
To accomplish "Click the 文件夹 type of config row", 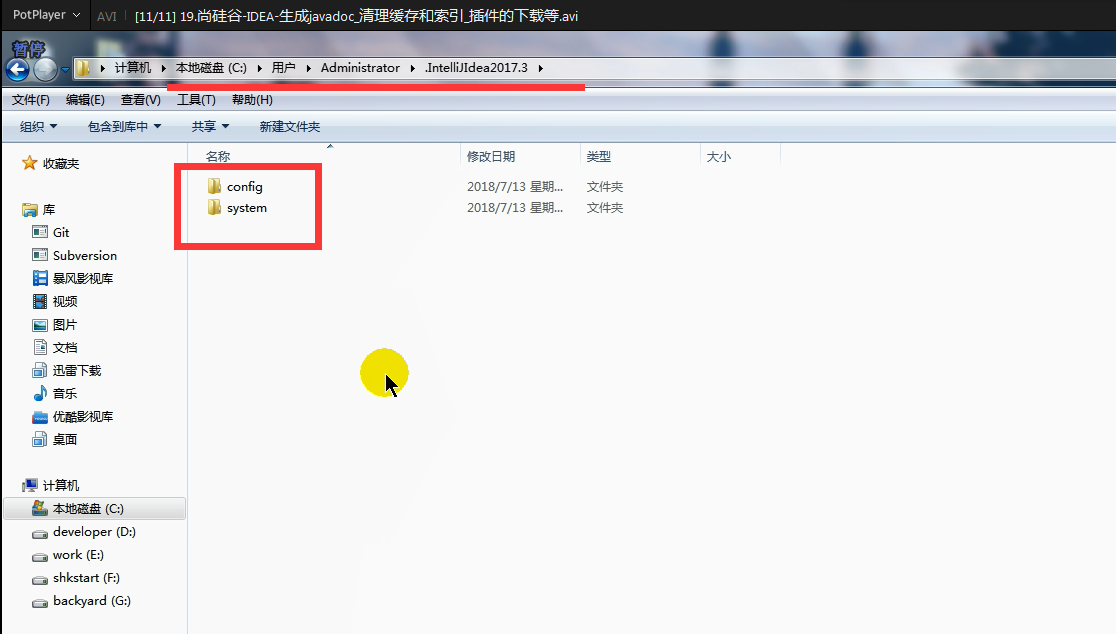I will pyautogui.click(x=604, y=186).
